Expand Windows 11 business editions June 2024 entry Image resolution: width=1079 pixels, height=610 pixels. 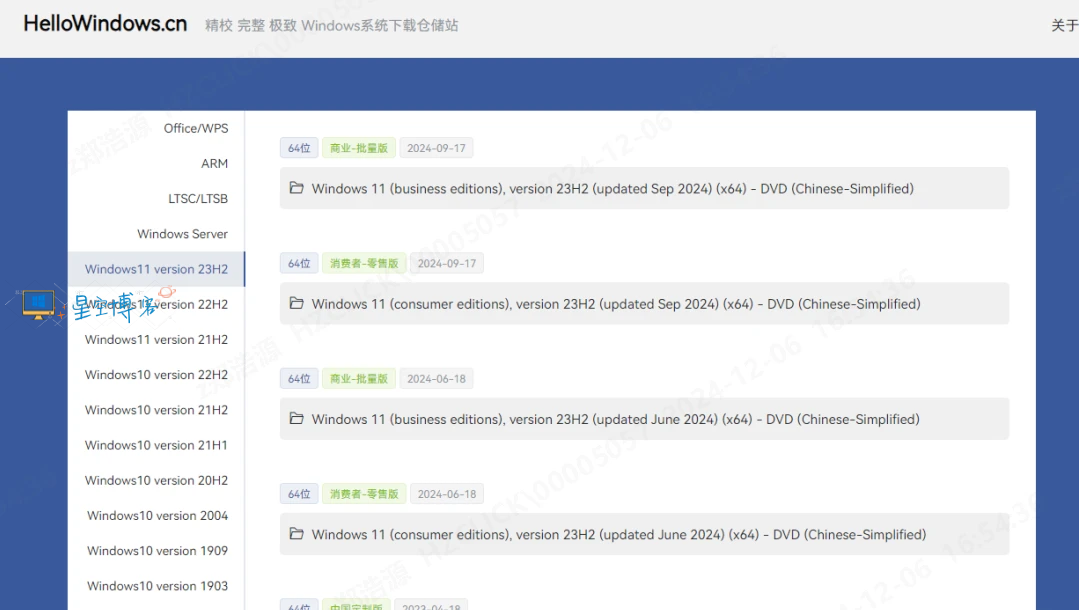point(644,419)
